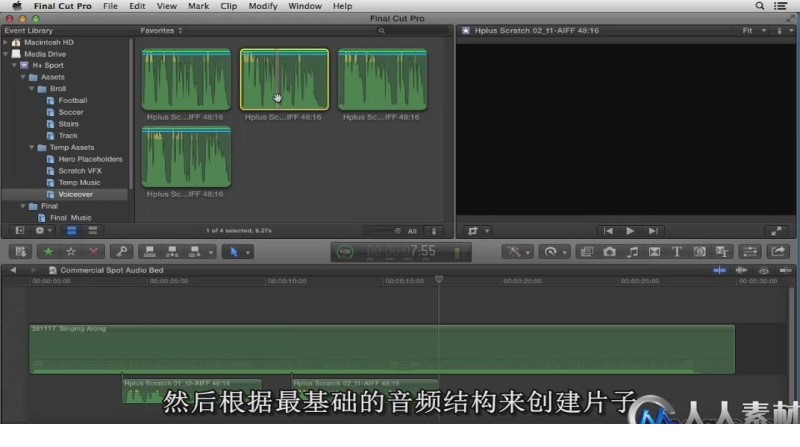Viewport: 800px width, 447px height.
Task: Collapse the Broll folder
Action: [32, 89]
